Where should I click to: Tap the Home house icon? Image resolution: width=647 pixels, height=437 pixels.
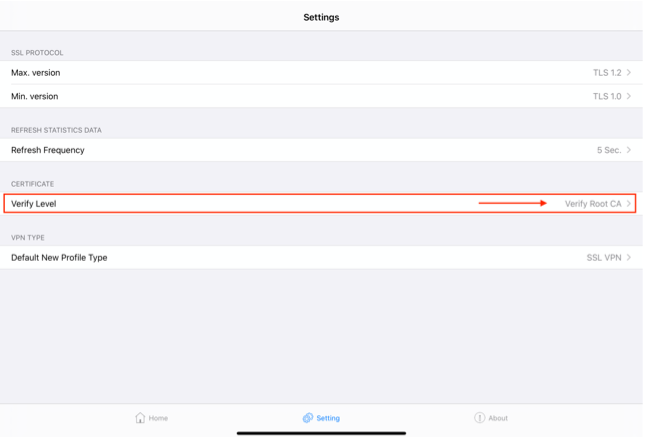tap(141, 418)
